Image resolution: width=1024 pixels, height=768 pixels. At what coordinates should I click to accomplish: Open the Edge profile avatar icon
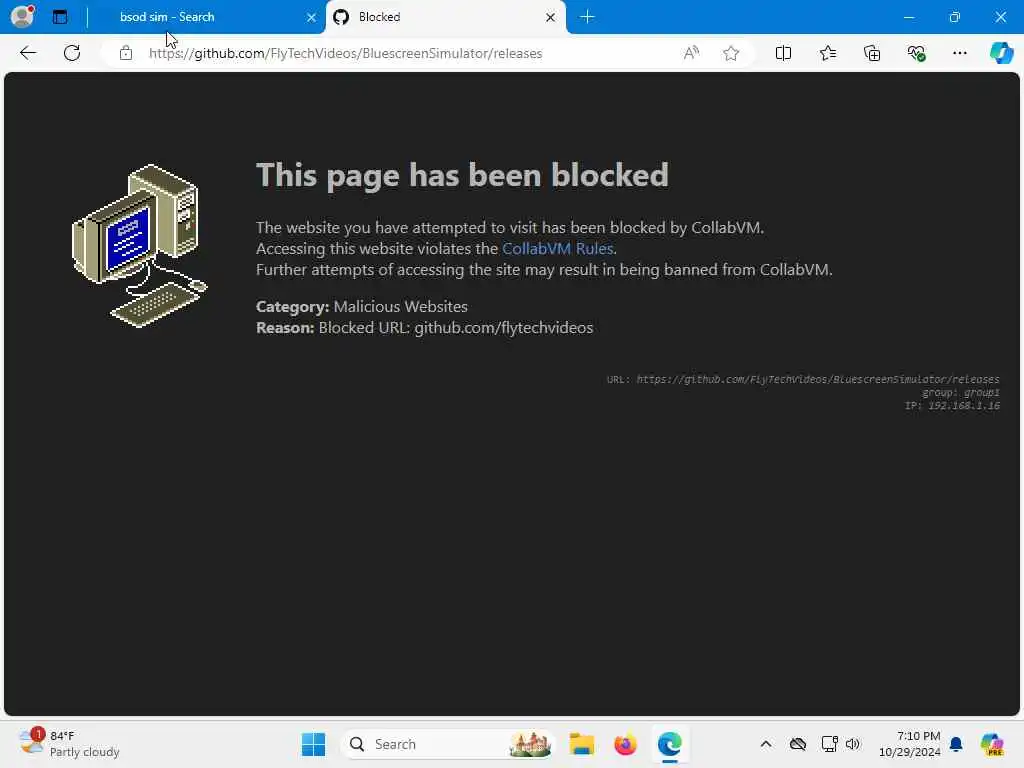click(22, 16)
